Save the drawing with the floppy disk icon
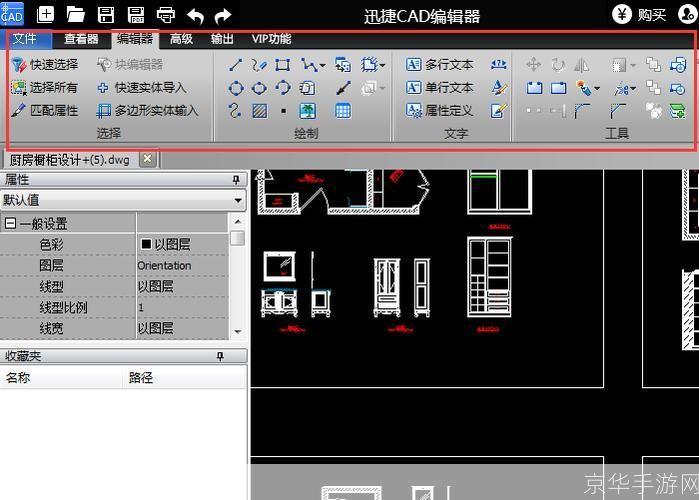This screenshot has width=699, height=500. tap(106, 15)
